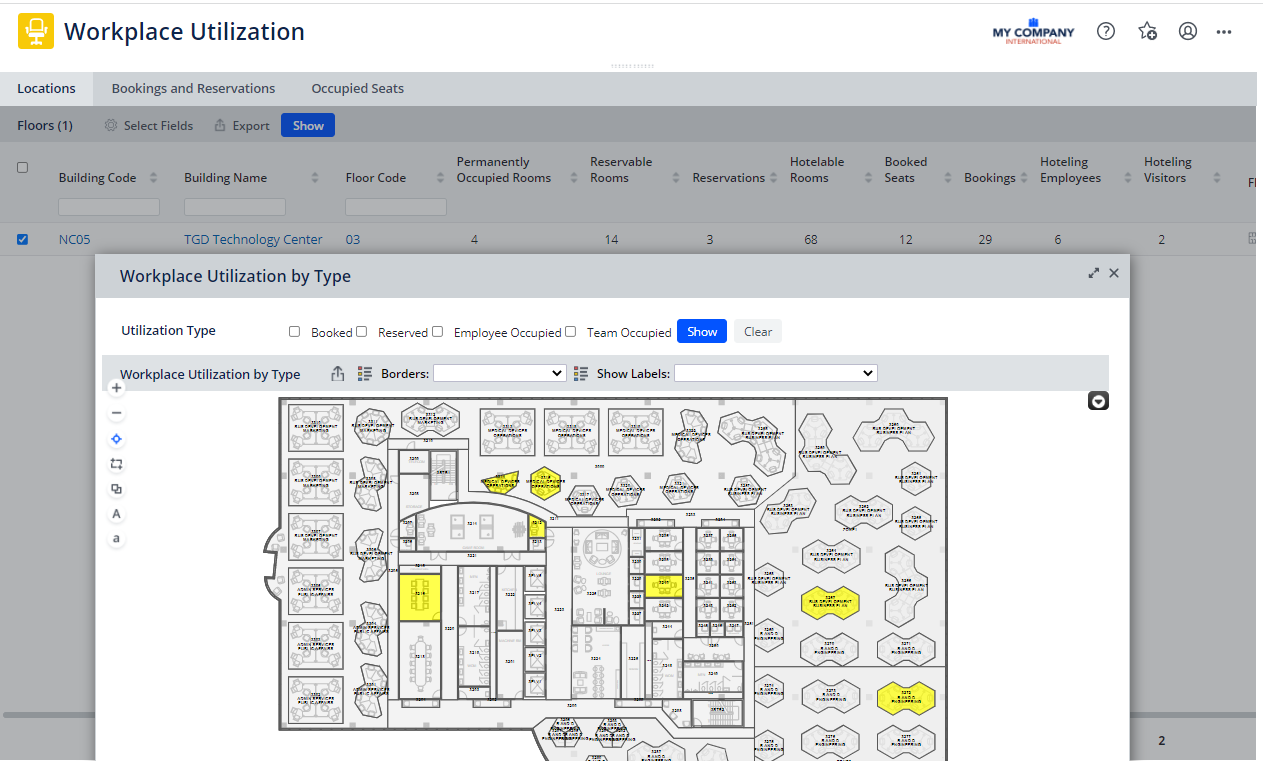The image size is (1263, 761).
Task: Check the Employee Occupied checkbox
Action: coord(437,332)
